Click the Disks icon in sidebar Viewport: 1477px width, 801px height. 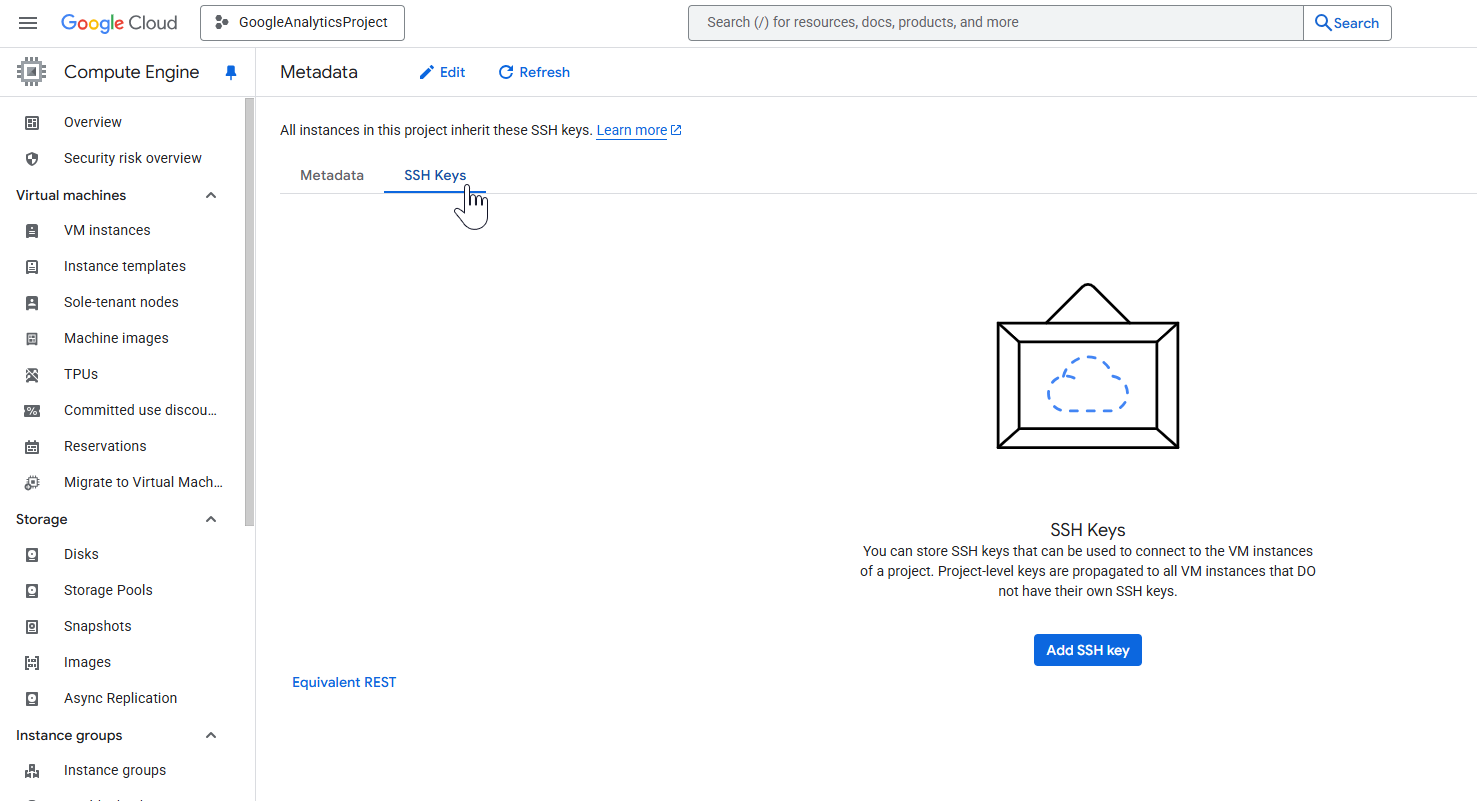click(x=32, y=555)
